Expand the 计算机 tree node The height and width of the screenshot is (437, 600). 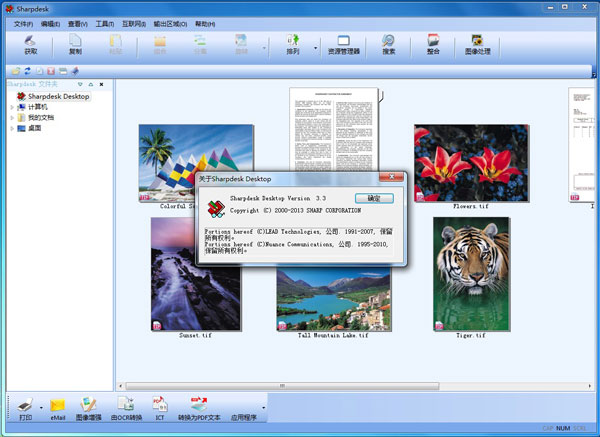click(x=12, y=107)
